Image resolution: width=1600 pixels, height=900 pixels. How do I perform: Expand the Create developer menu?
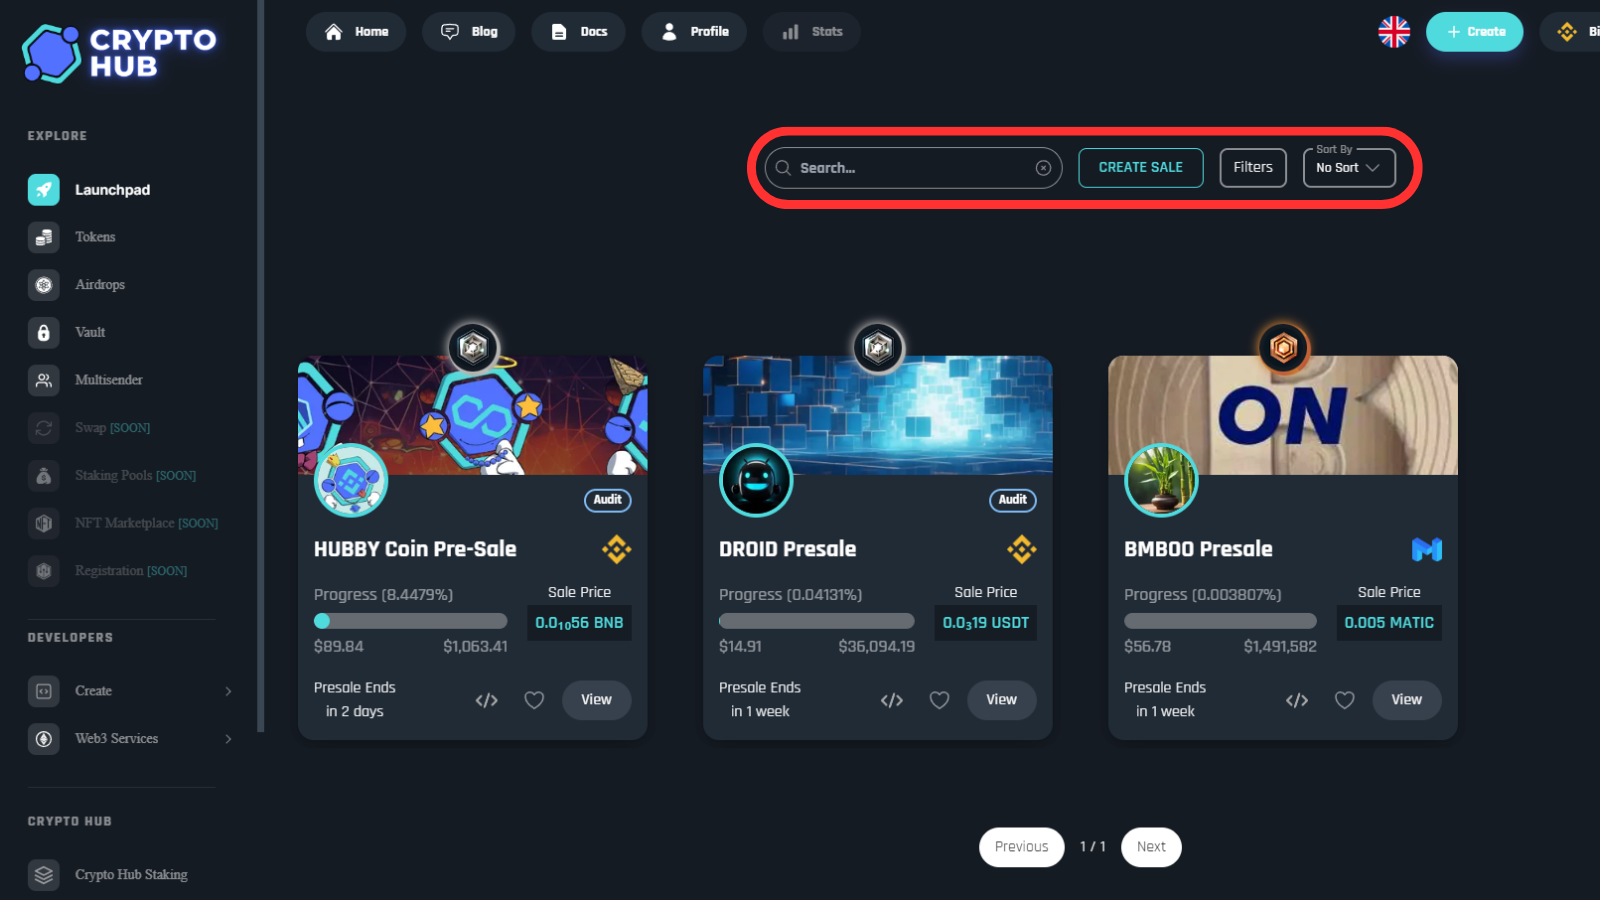tap(130, 691)
